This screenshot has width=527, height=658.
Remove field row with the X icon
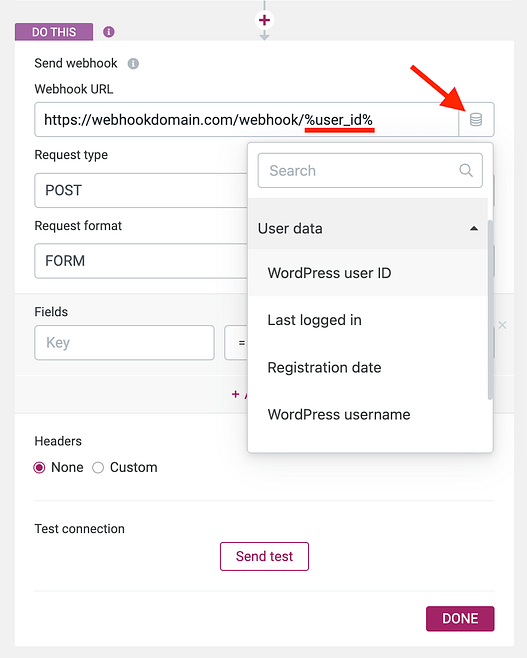[502, 325]
